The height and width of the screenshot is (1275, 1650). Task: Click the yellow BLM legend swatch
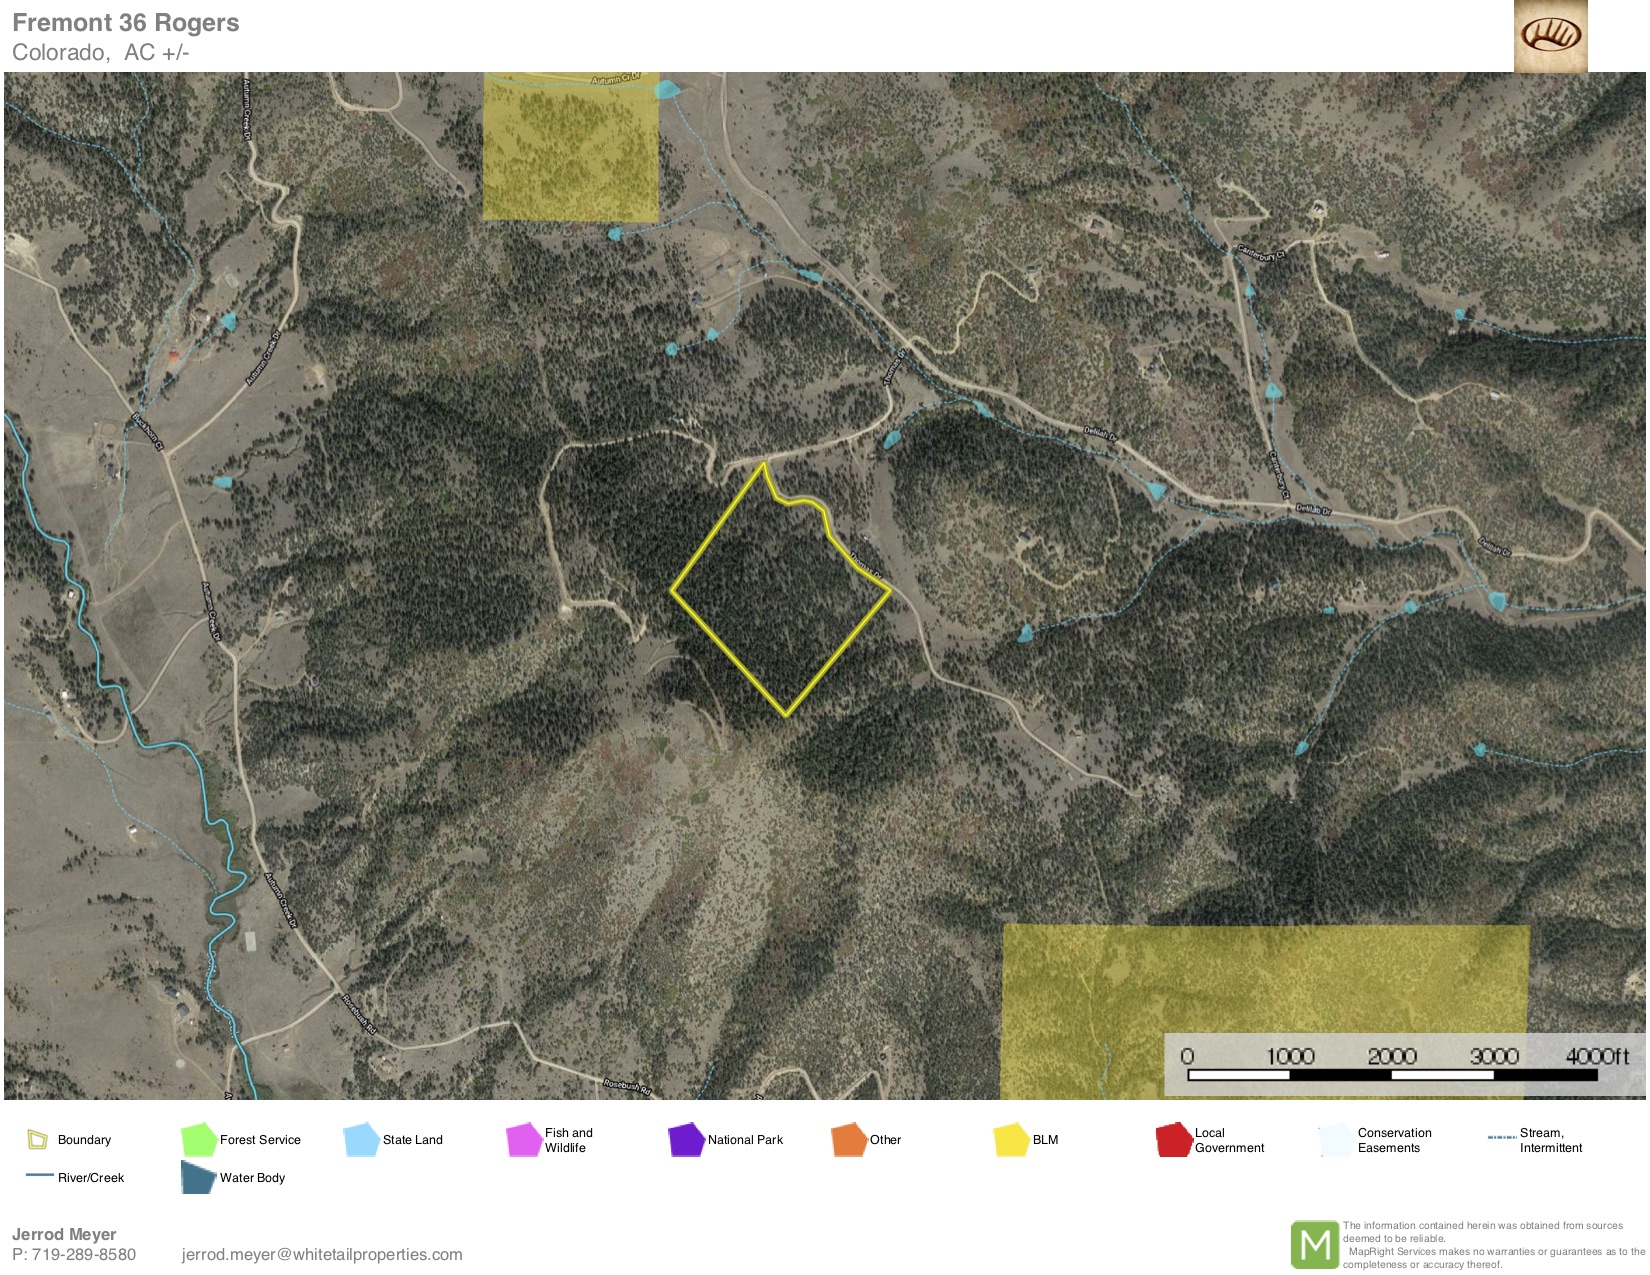pos(1011,1139)
